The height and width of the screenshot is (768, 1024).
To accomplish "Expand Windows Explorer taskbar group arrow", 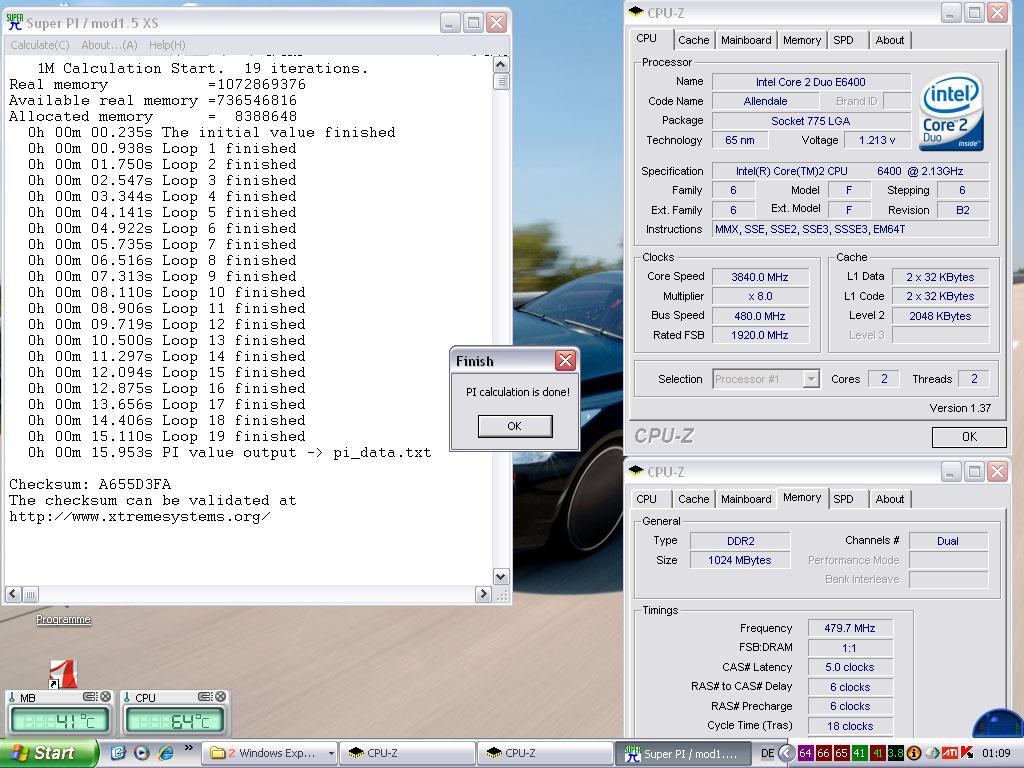I will 331,753.
